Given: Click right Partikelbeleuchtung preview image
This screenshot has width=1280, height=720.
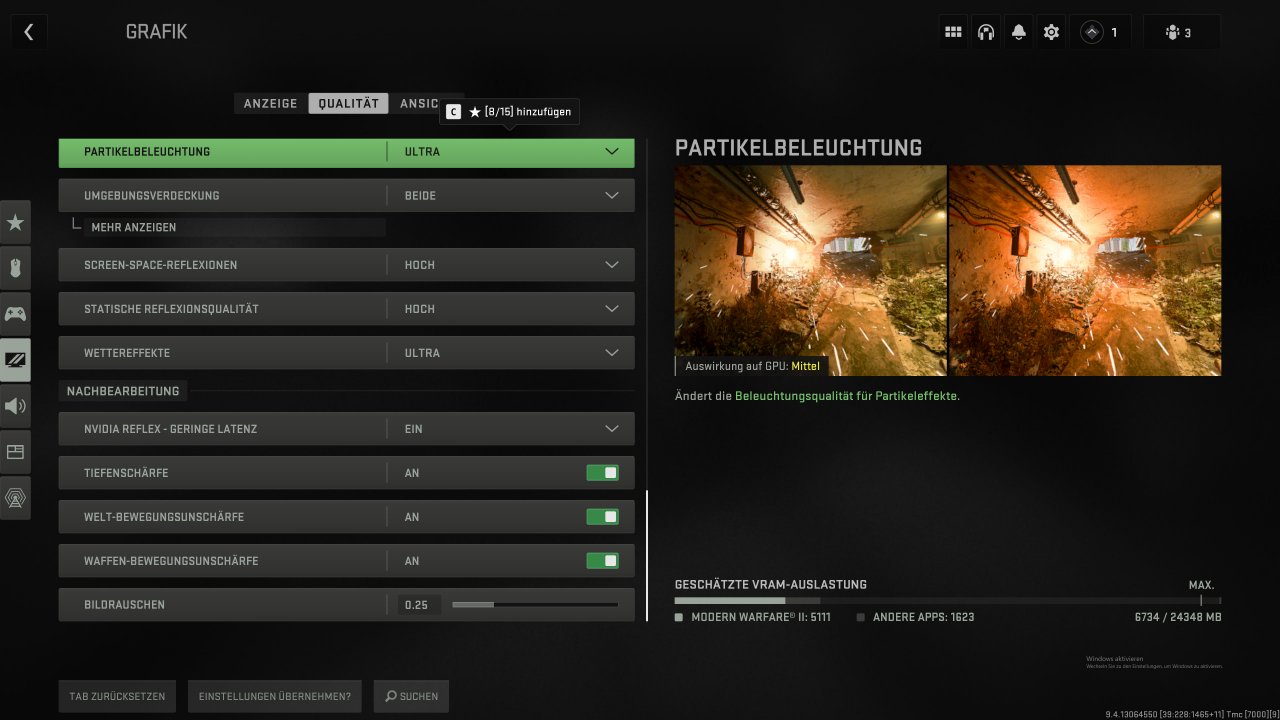Looking at the screenshot, I should 1085,270.
